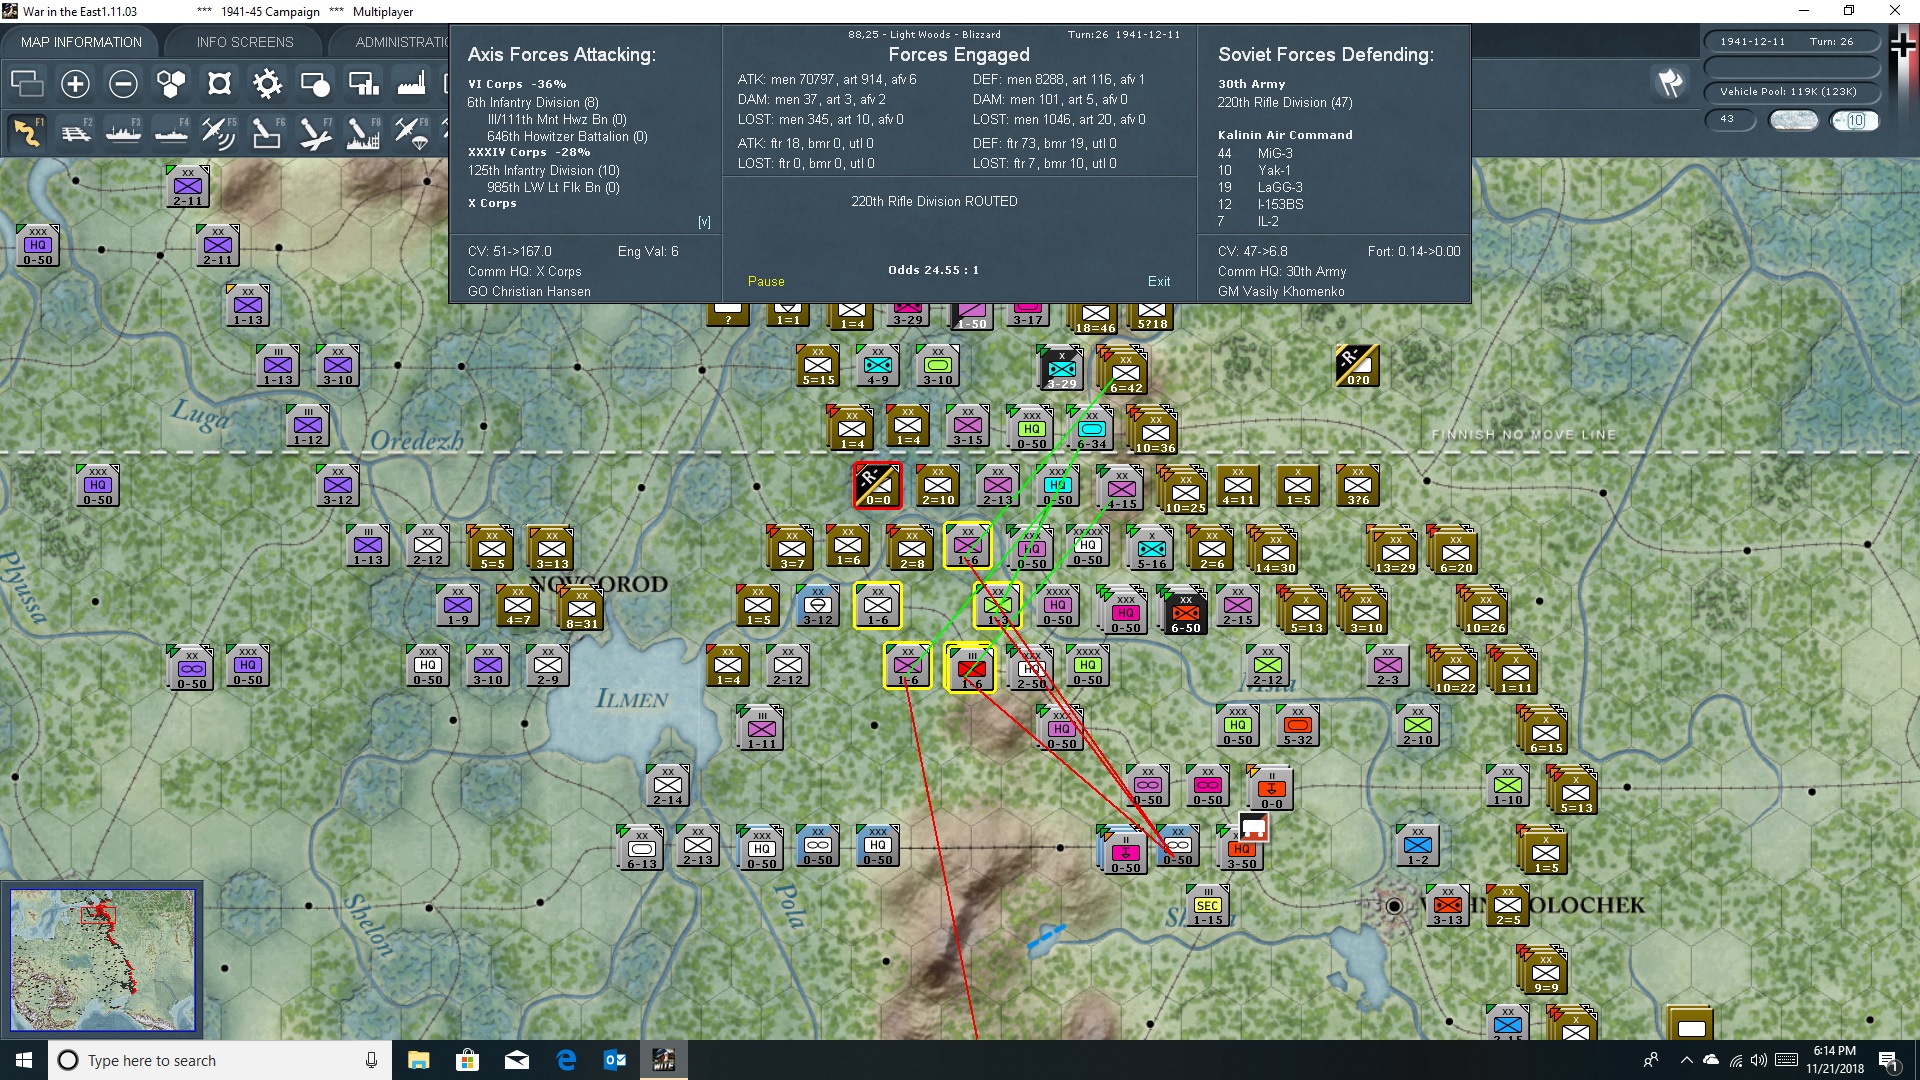Open Mail app from taskbar
The image size is (1920, 1080).
point(517,1060)
